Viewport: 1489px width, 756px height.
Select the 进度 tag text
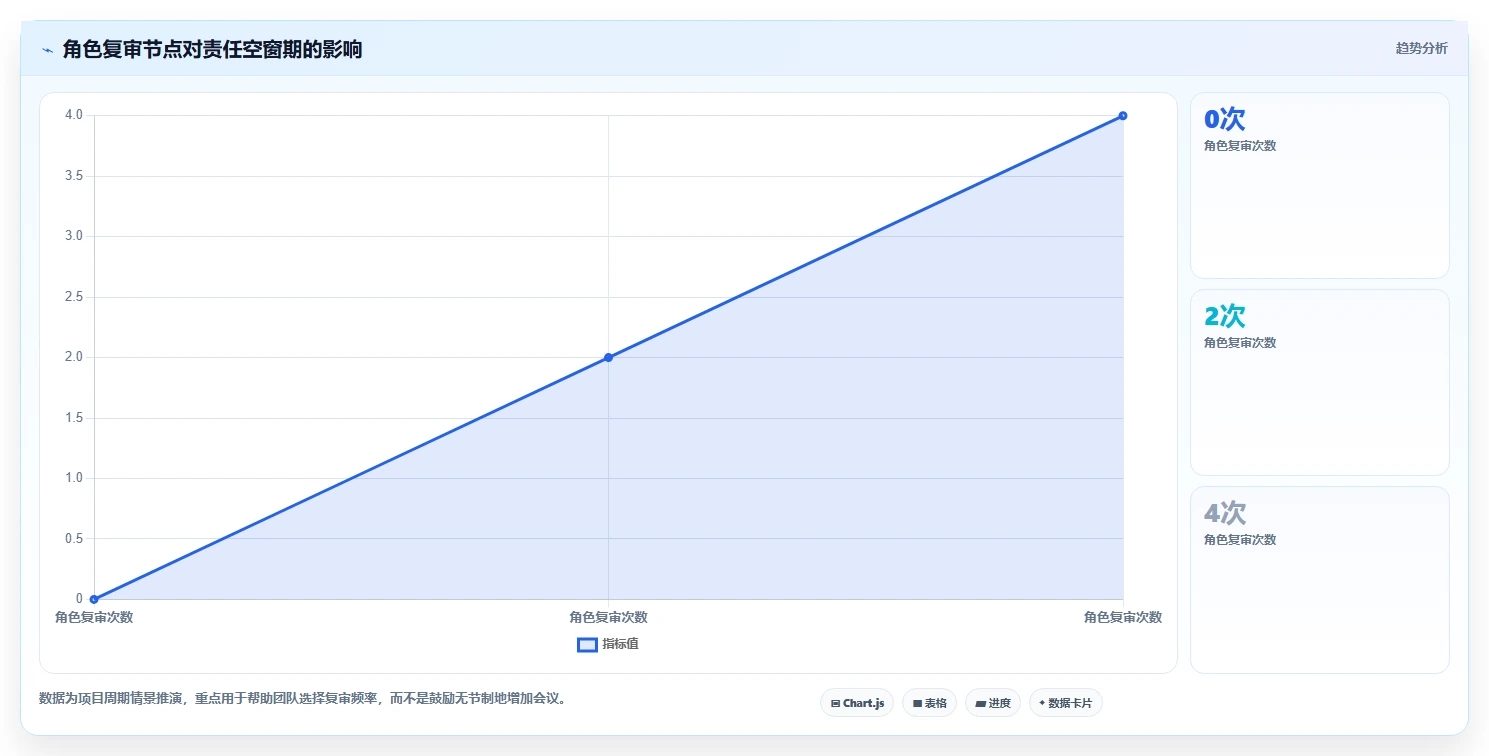(999, 704)
